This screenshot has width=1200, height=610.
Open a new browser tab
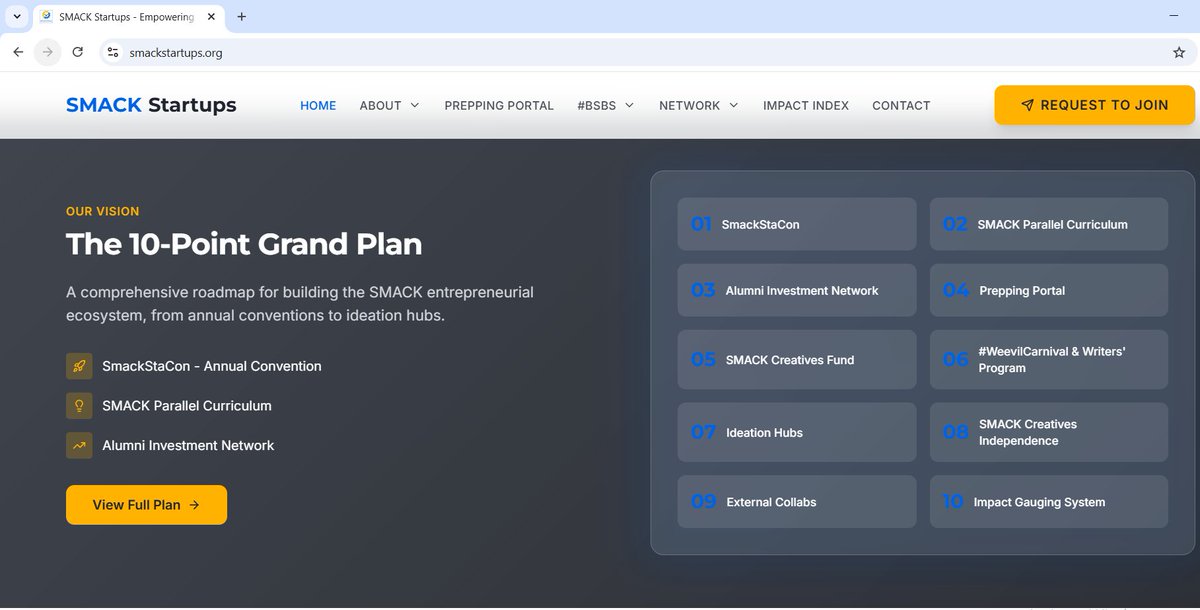(x=241, y=17)
